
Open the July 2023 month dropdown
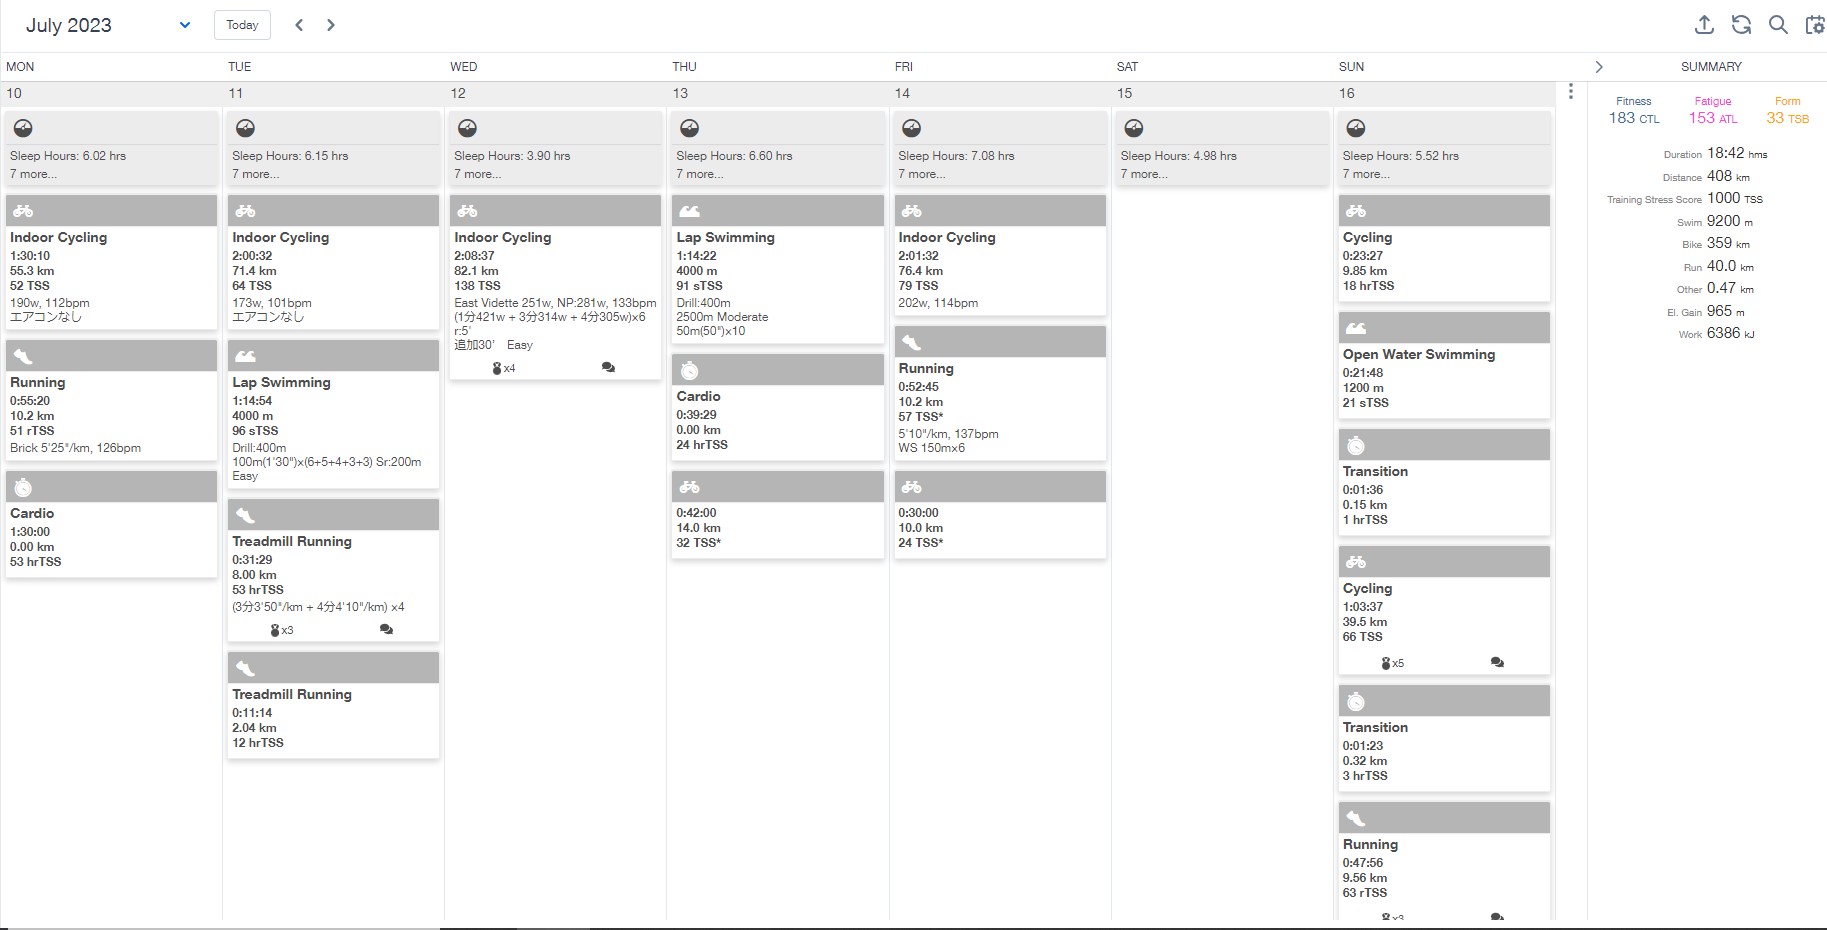(108, 25)
